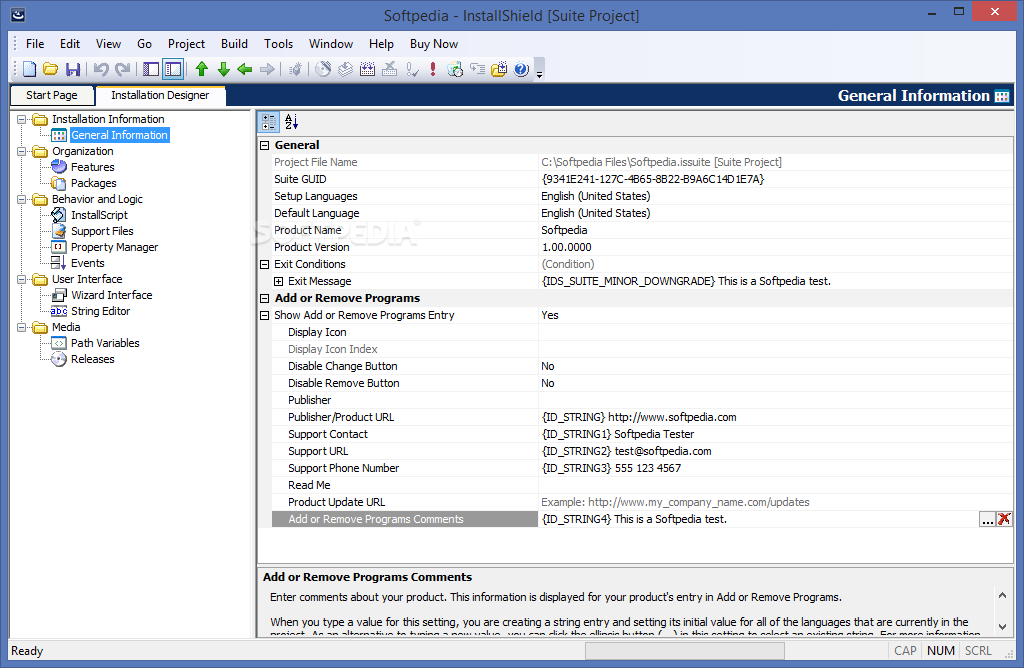
Task: Go forward with the gray right arrow
Action: coord(267,69)
